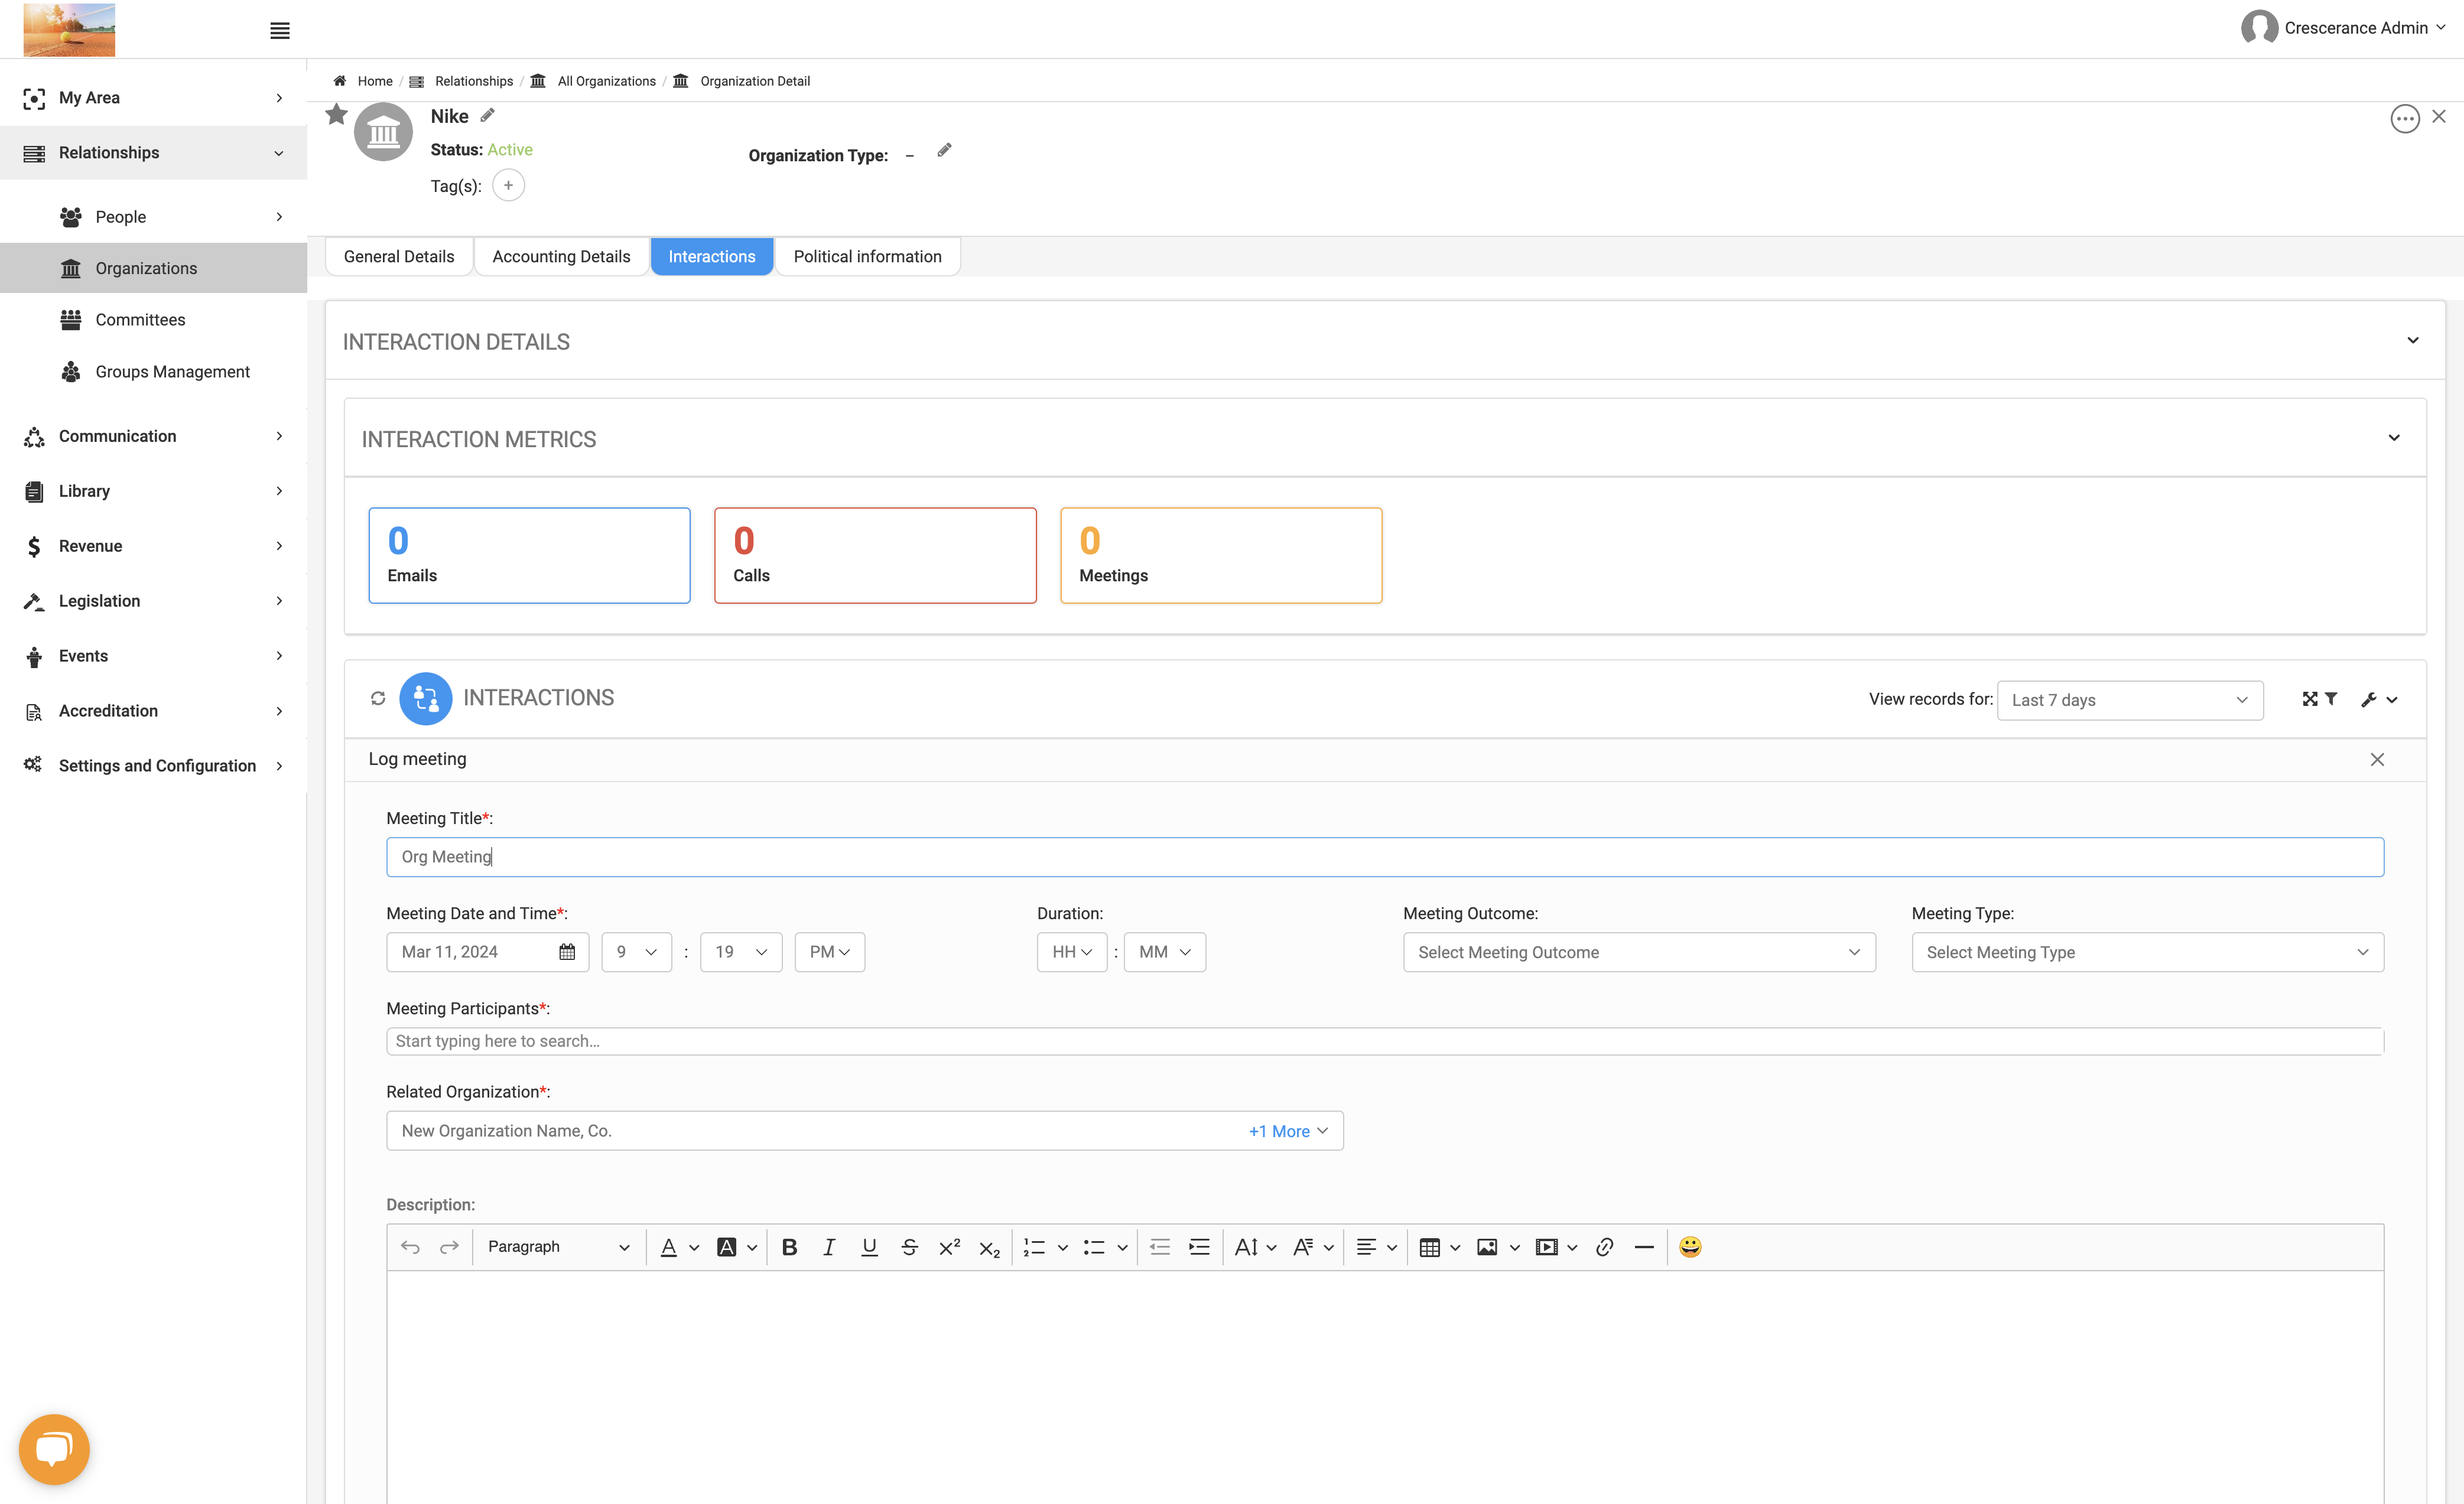Apply underline formatting in editor
The image size is (2464, 1504).
tap(869, 1247)
